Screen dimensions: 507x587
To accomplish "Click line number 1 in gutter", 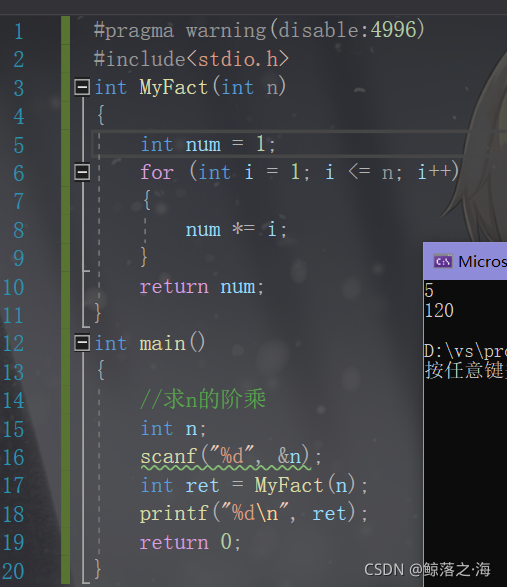I will 19,31.
